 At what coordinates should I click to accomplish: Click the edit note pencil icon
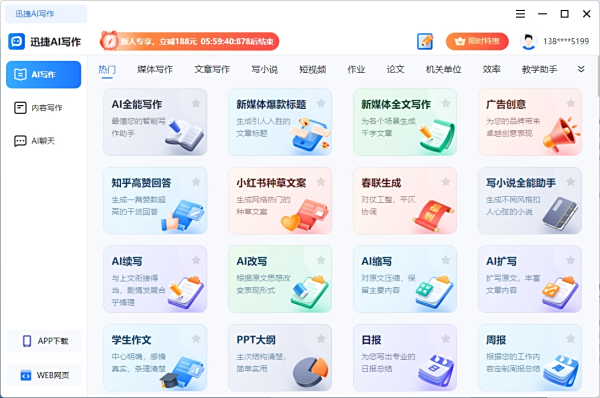(x=425, y=41)
